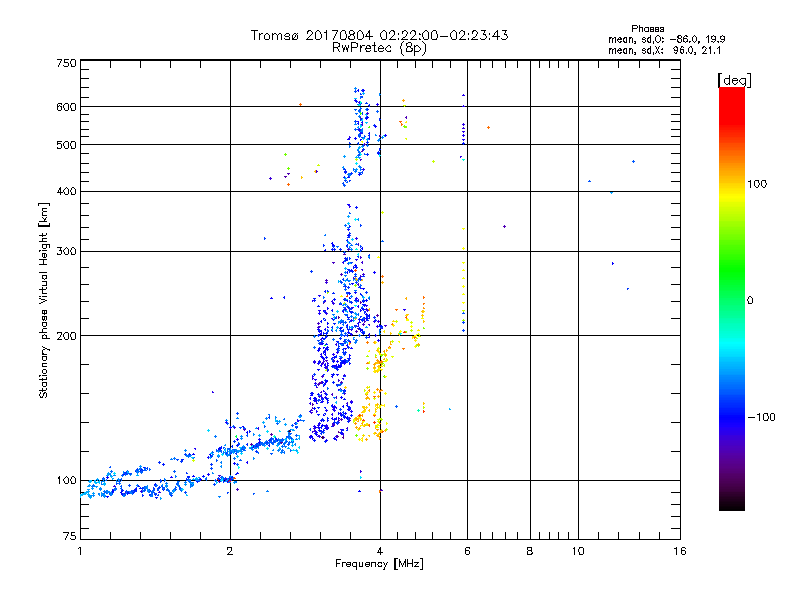Click the '400' height tick label
Screen dimensions: 800x600
[x=66, y=191]
